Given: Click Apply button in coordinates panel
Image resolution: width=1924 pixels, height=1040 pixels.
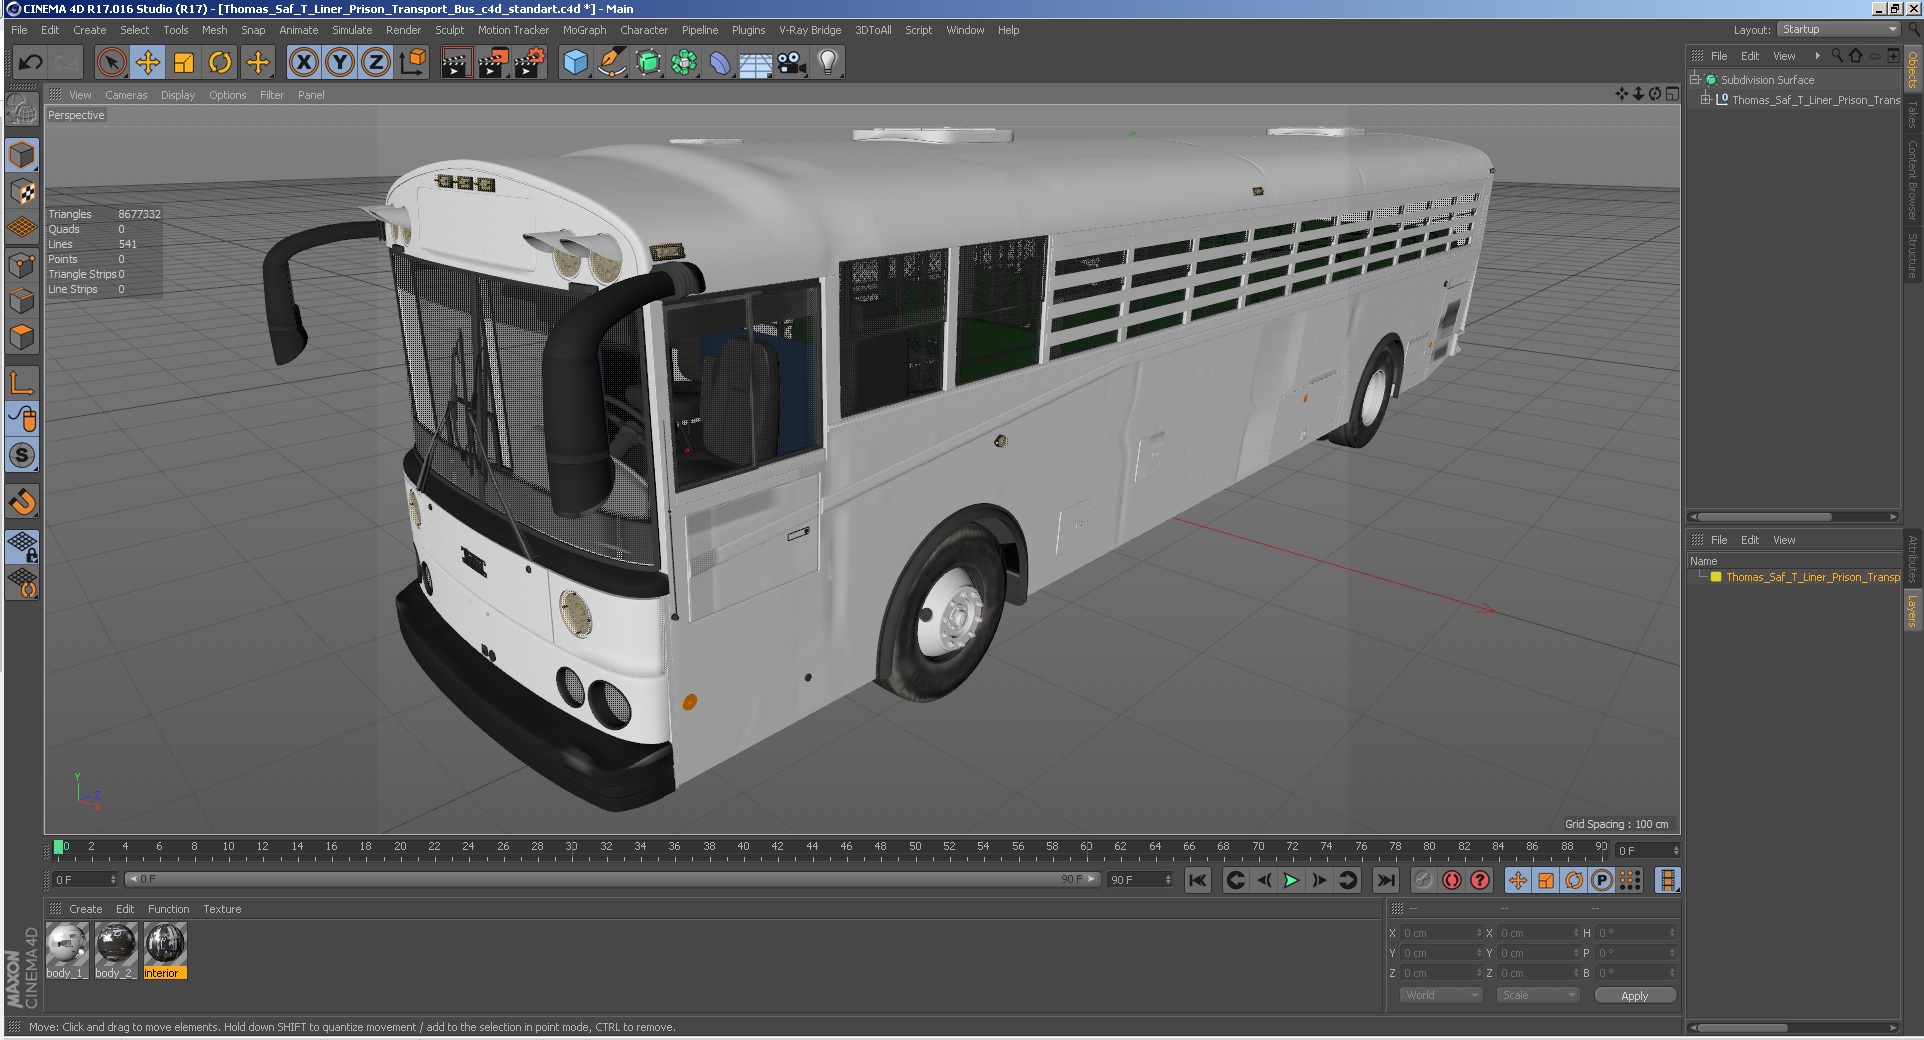Looking at the screenshot, I should point(1635,995).
